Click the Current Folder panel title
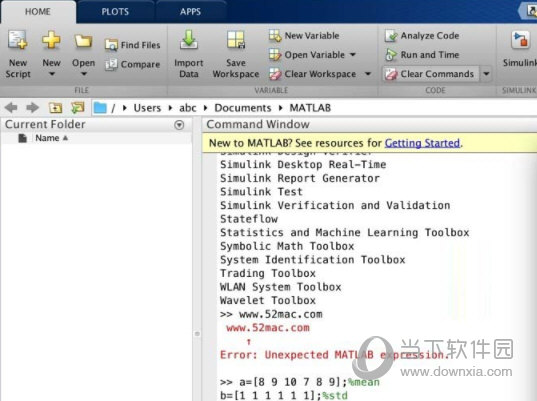This screenshot has width=537, height=401. point(45,124)
